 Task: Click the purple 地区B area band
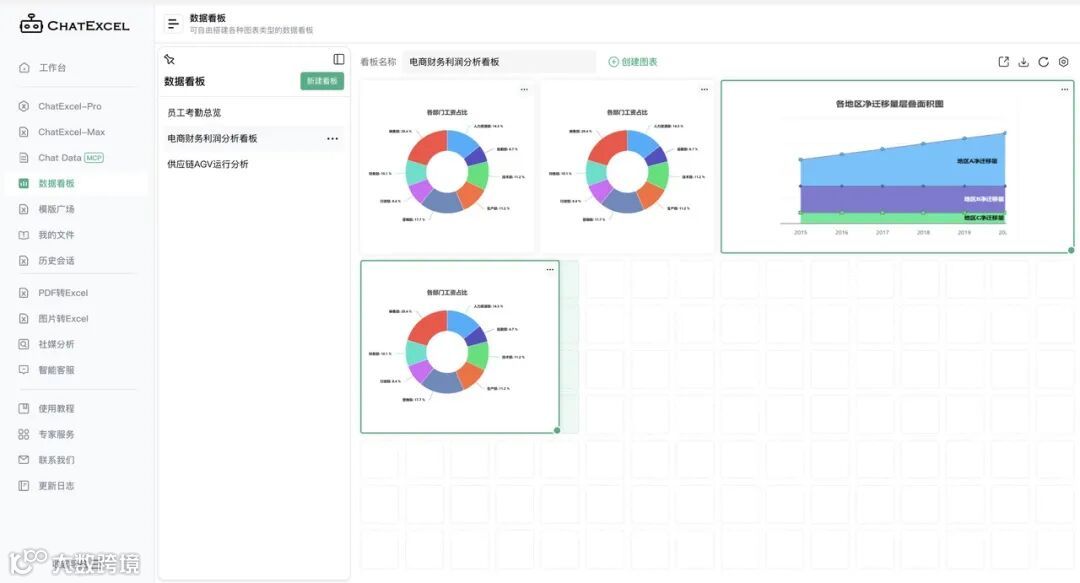[x=902, y=198]
